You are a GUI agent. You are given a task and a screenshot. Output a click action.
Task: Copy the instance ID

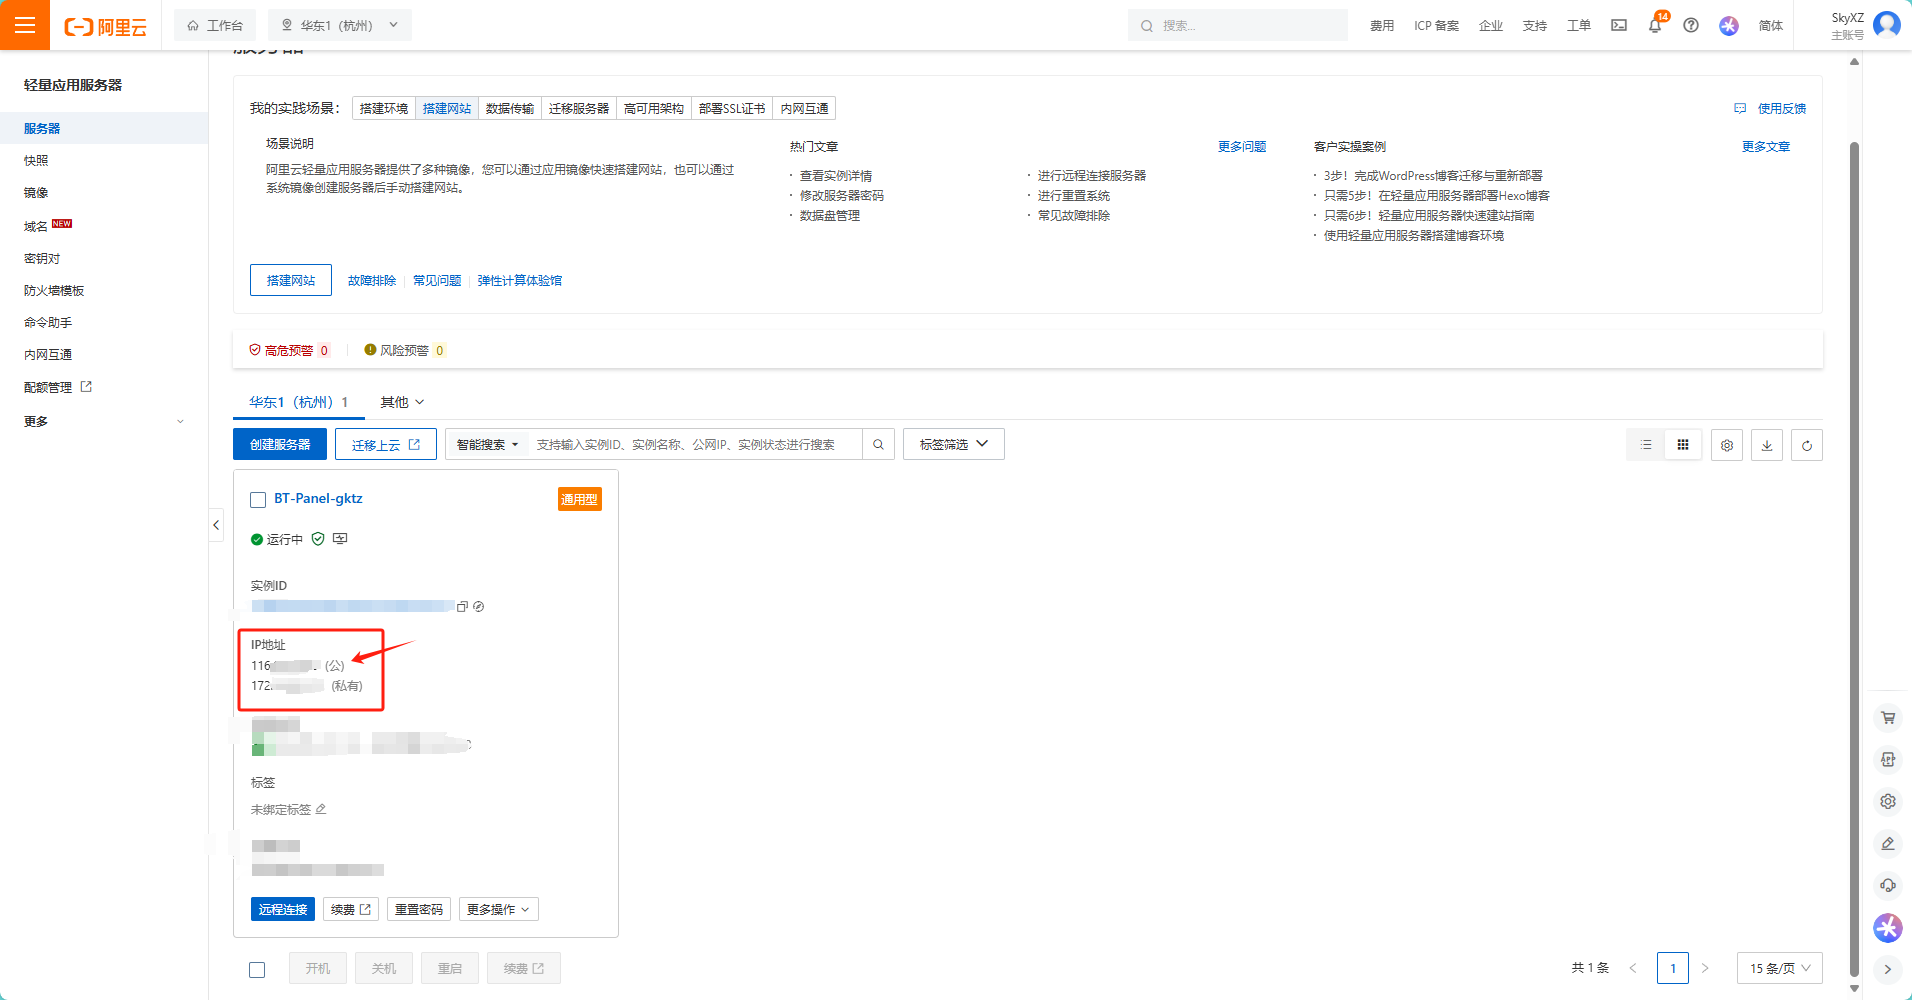(462, 607)
